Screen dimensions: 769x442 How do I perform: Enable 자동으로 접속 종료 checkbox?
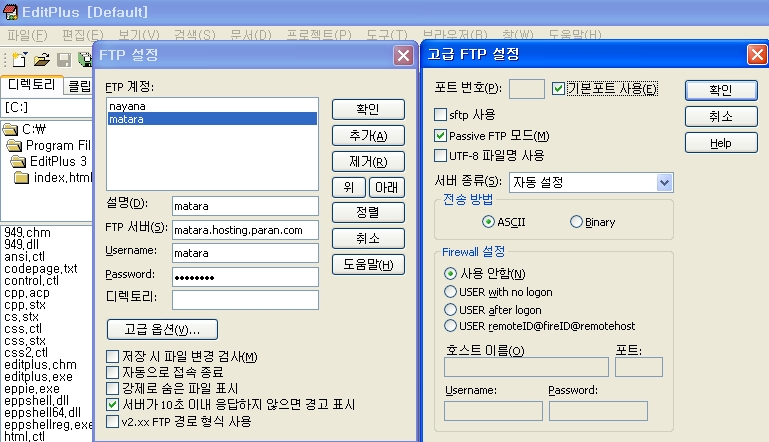point(112,372)
